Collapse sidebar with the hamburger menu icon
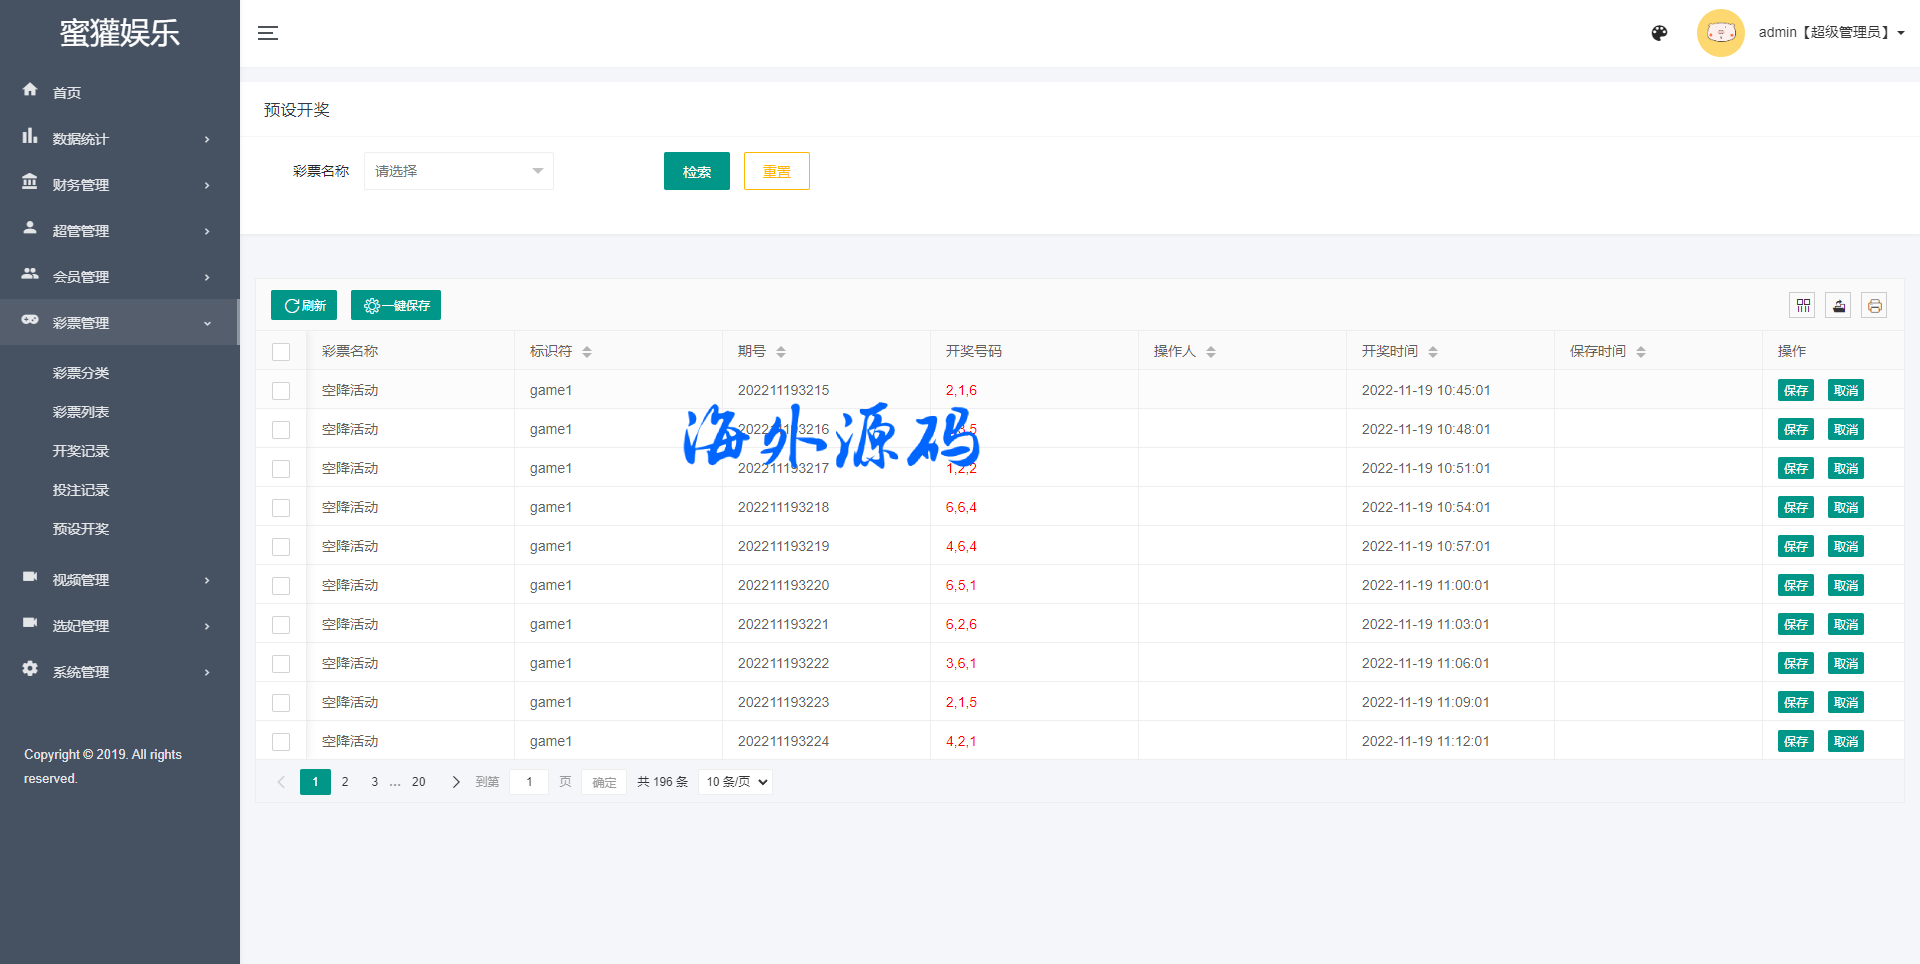Screen dimensions: 1920x964 tap(267, 33)
